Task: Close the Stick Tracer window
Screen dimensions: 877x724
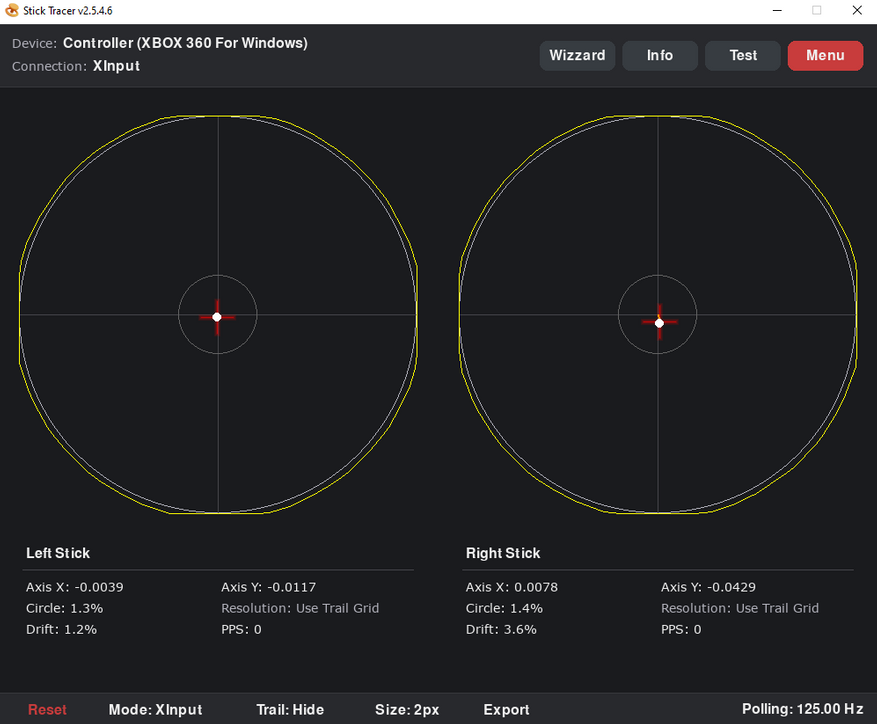Action: [x=857, y=11]
